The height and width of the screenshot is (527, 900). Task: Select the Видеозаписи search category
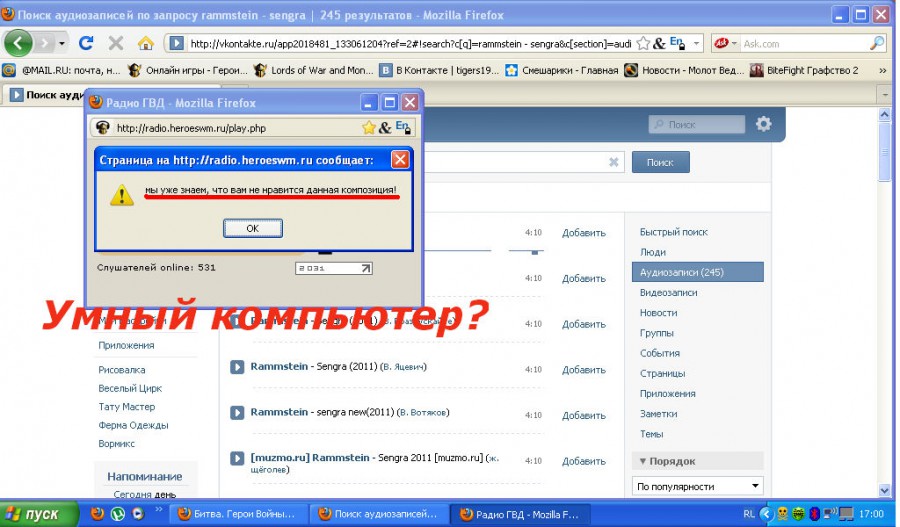pos(669,292)
